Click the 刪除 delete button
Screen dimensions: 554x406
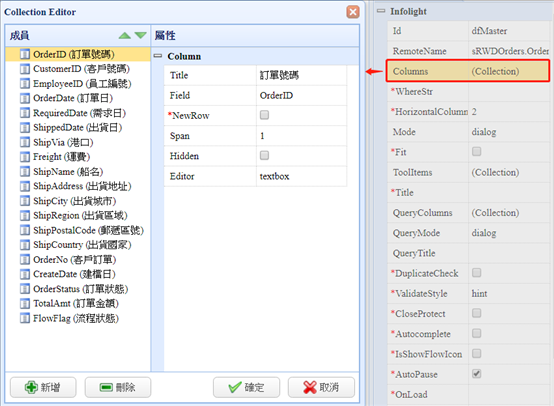(118, 387)
